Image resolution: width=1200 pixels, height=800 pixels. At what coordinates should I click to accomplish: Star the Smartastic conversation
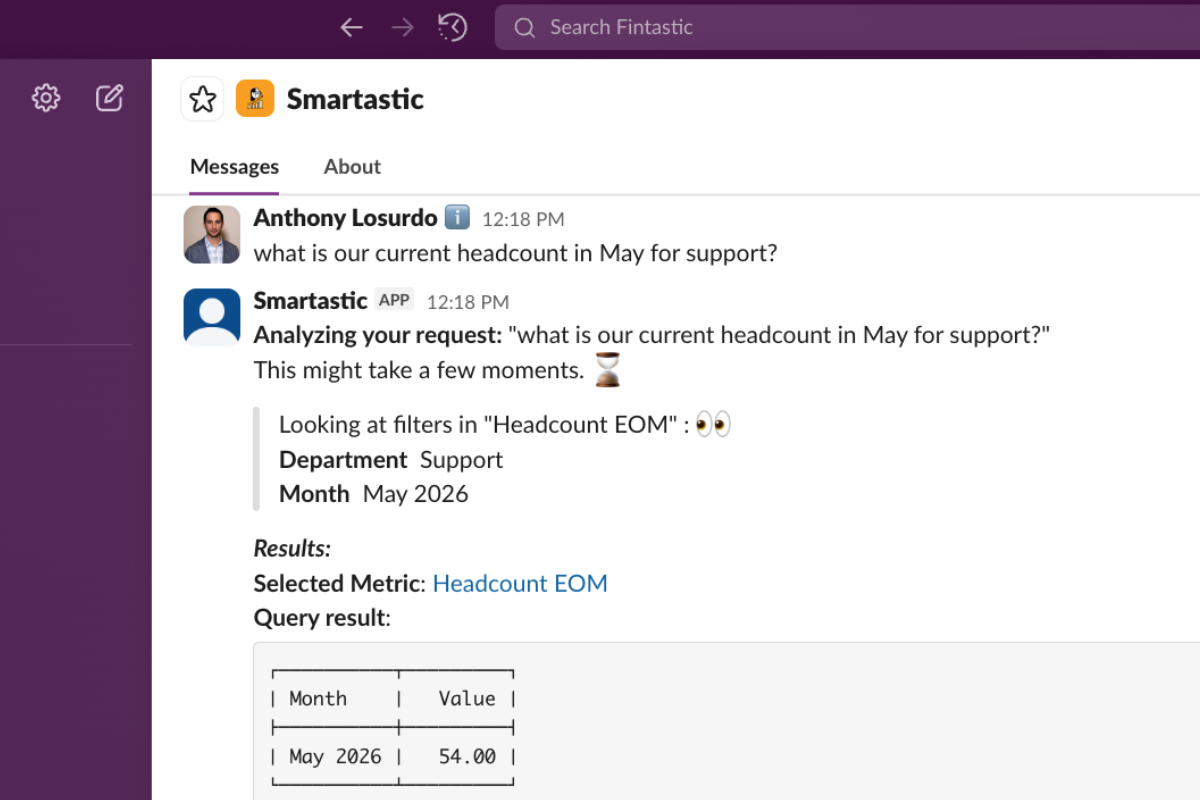coord(202,98)
